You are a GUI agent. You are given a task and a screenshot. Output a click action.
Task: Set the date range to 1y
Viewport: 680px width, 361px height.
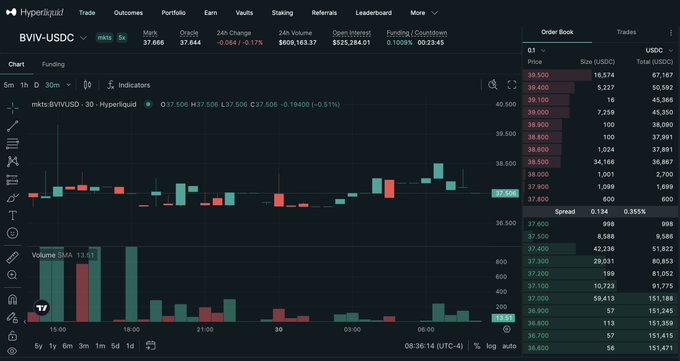click(52, 346)
